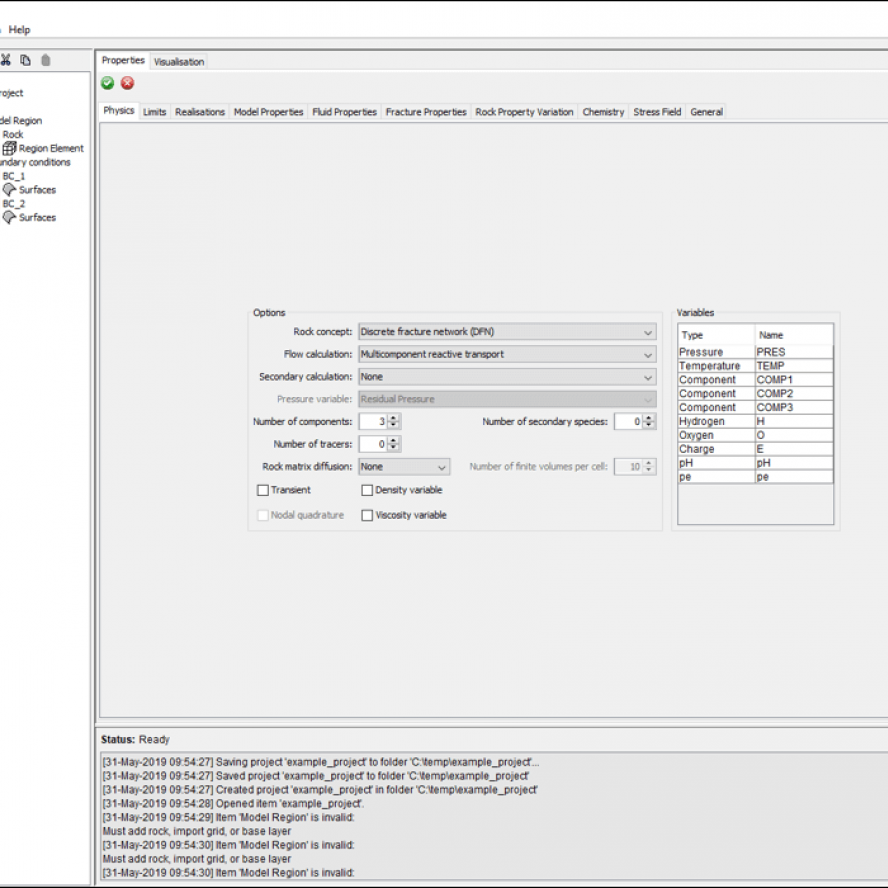Click the Type column header in Variables

click(716, 335)
